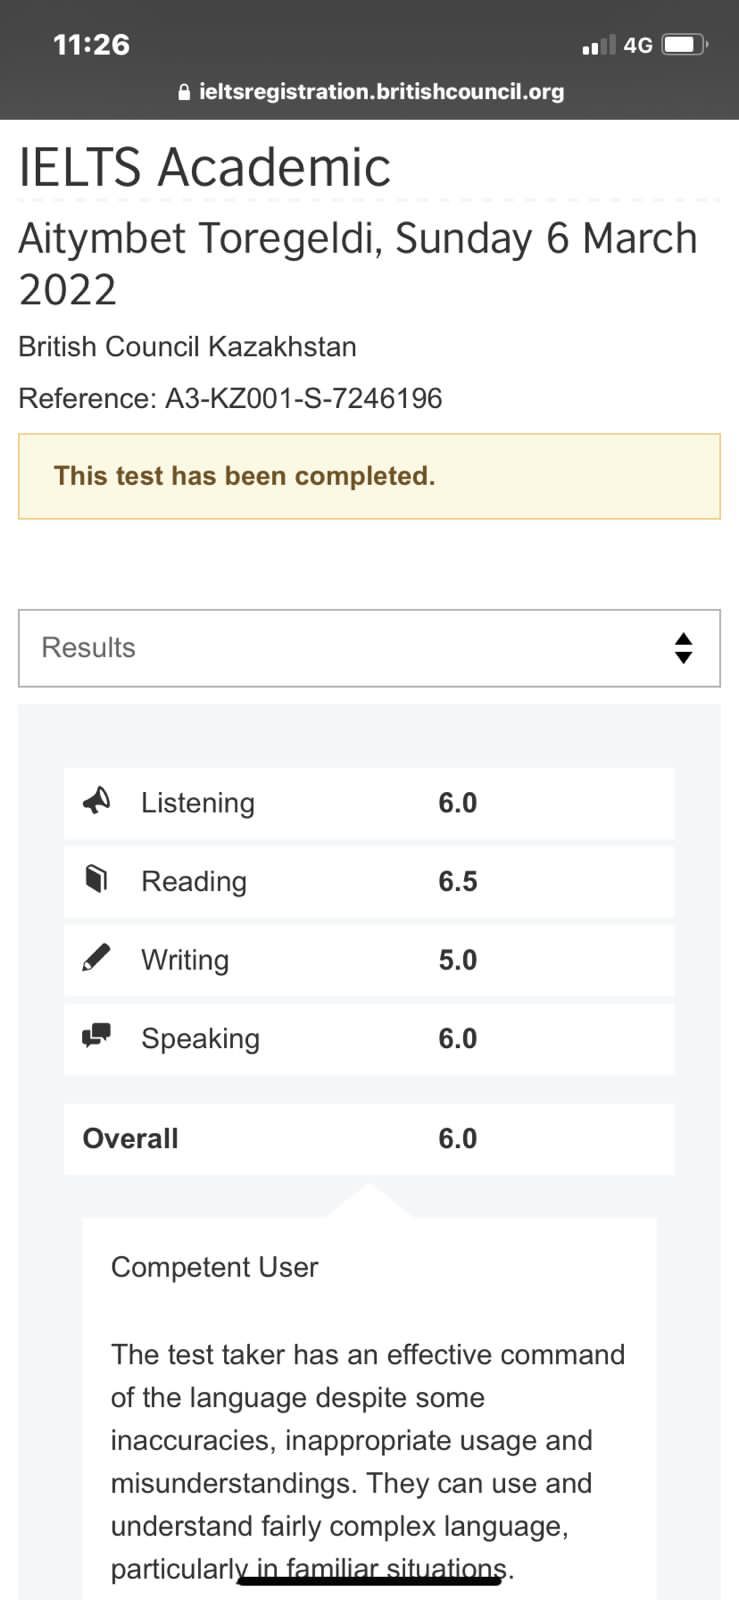This screenshot has width=739, height=1600.
Task: Select the Writing 5.0 score row
Action: [x=369, y=960]
